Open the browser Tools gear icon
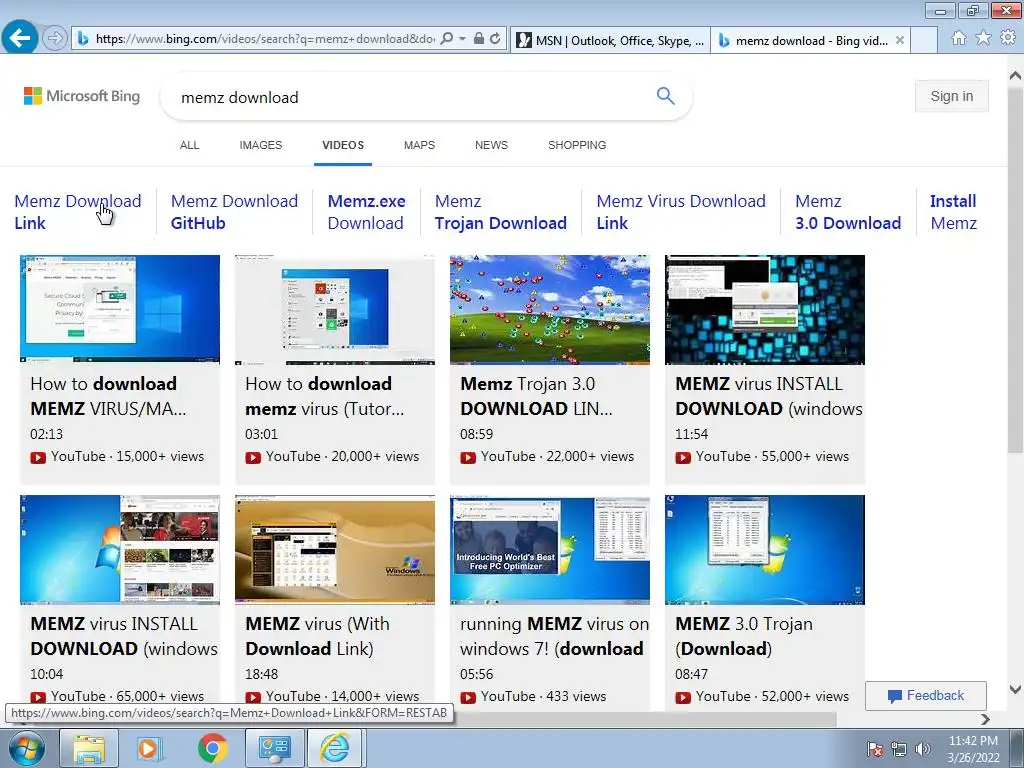This screenshot has height=768, width=1024. [1008, 38]
